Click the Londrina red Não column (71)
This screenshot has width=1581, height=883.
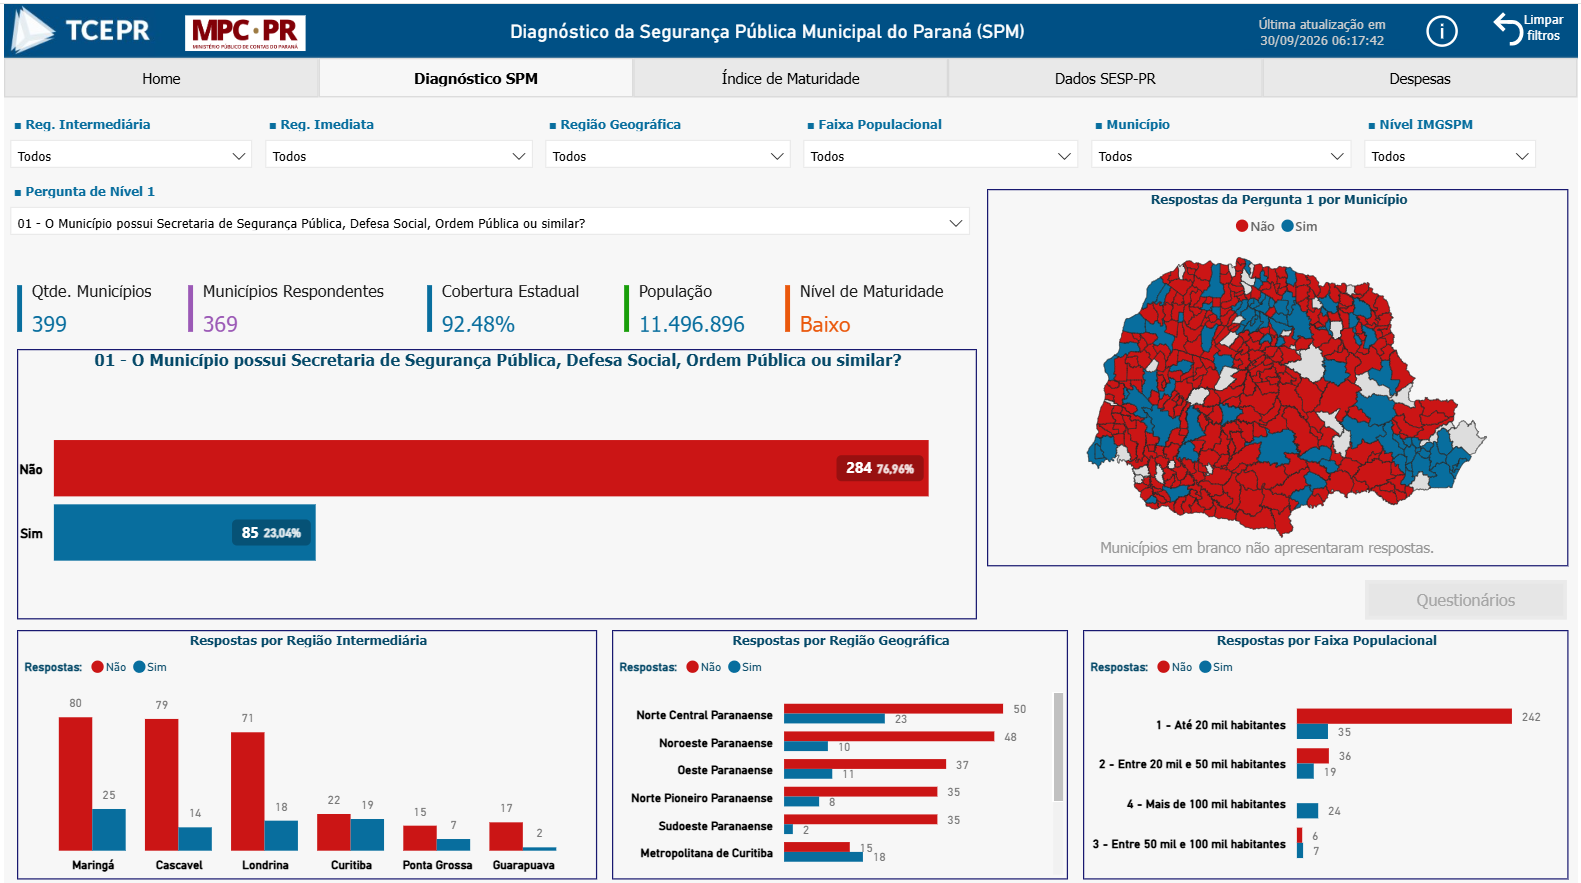tap(247, 791)
